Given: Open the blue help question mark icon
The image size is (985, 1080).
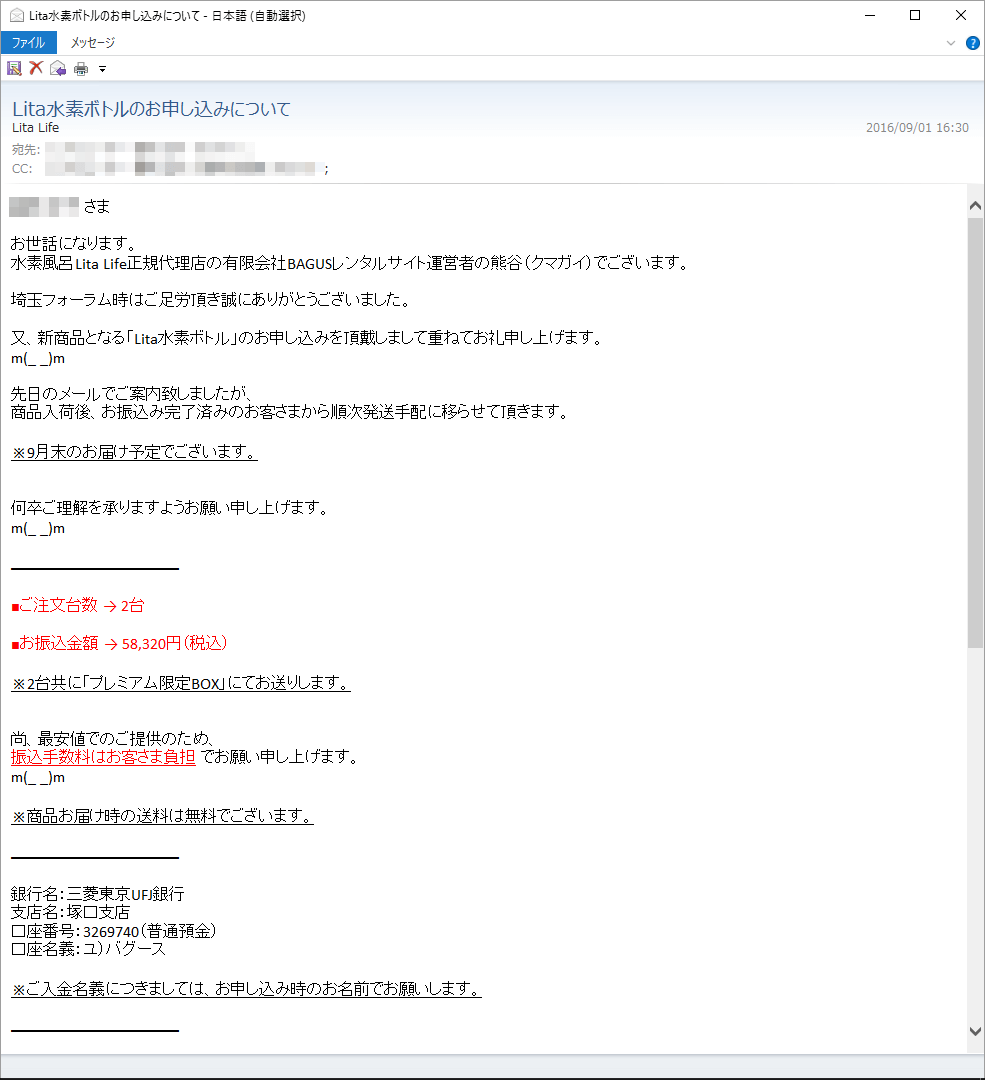Looking at the screenshot, I should pos(973,43).
